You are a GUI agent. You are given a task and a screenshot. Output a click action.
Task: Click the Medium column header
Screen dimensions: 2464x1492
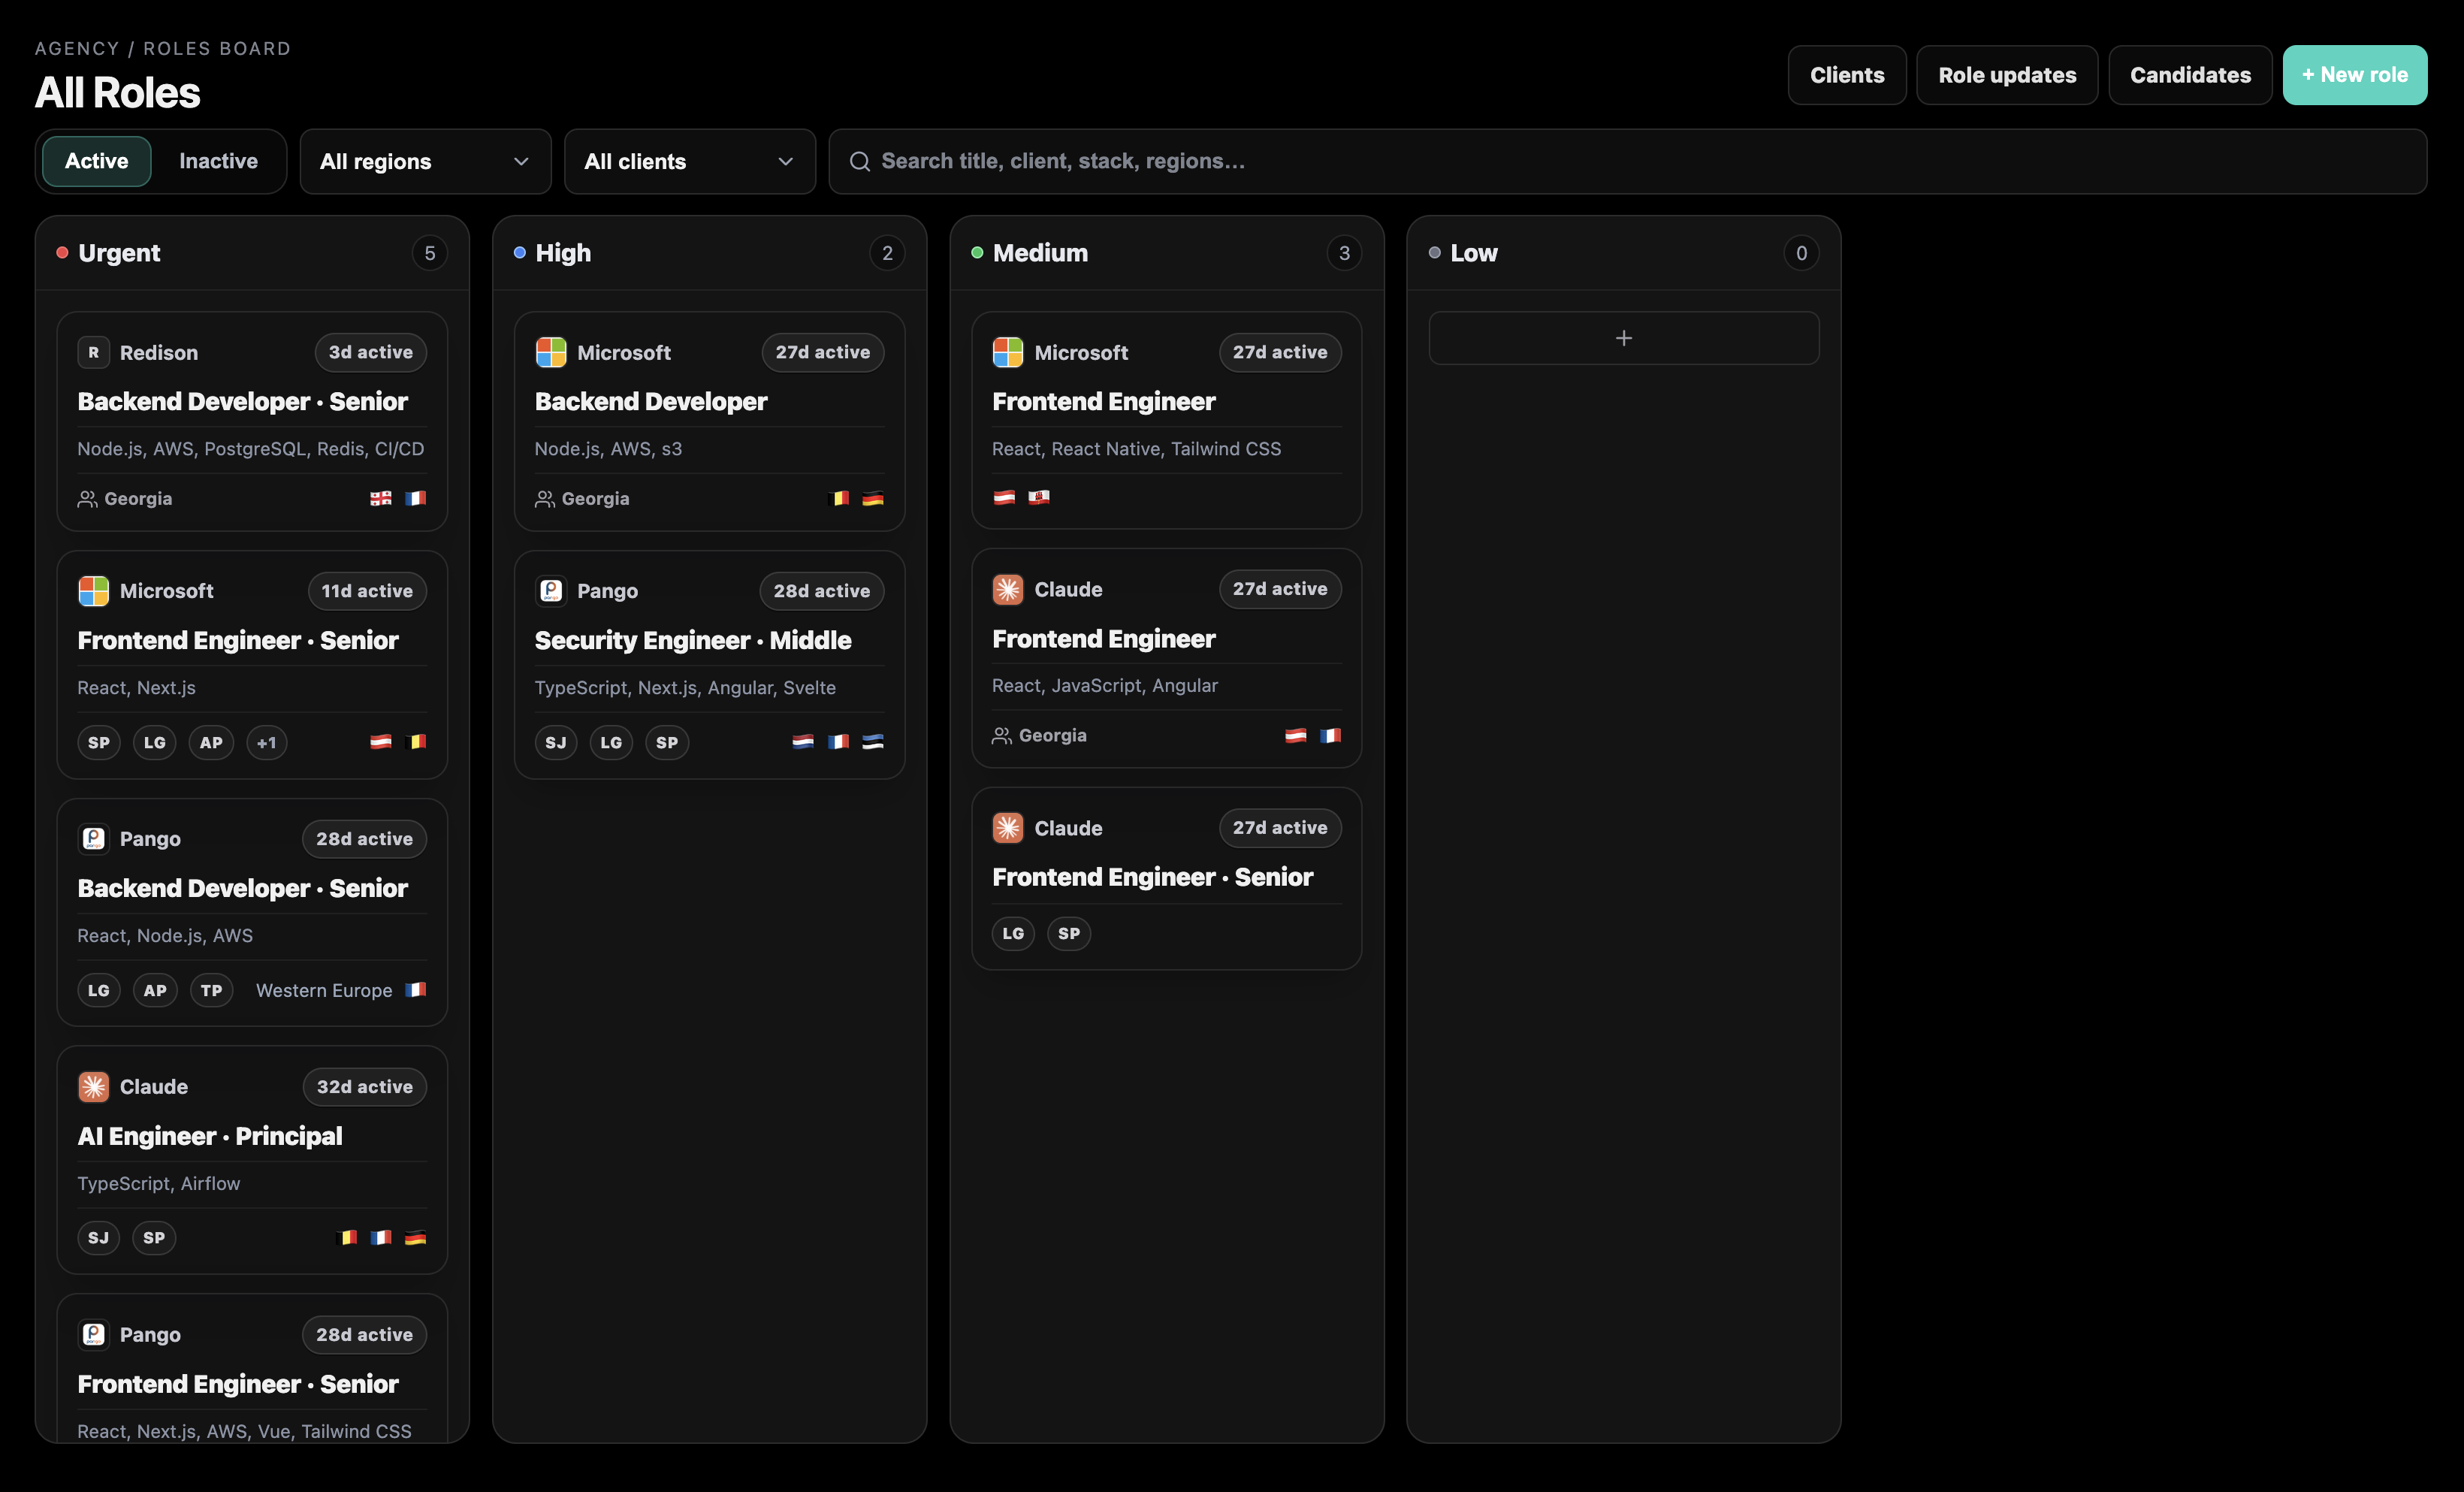1167,253
